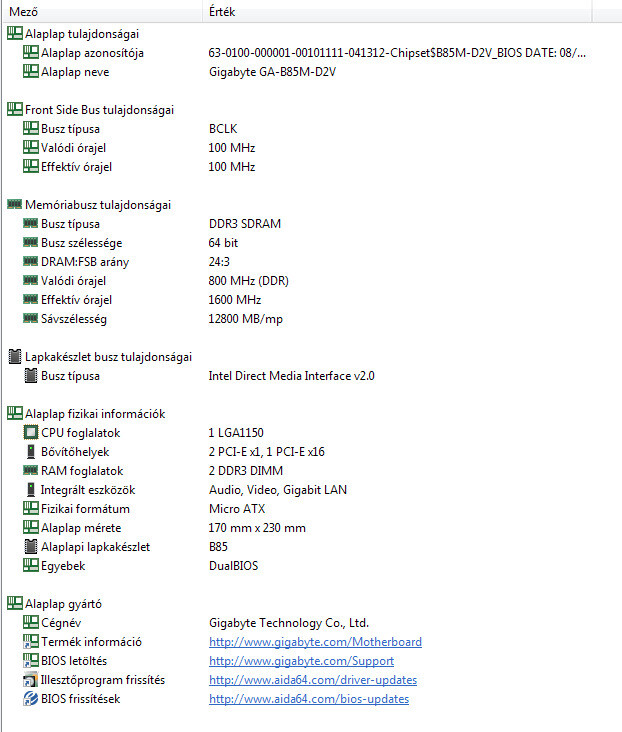
Task: Click the Lapkakészlet busz tulajdonságai chip icon
Action: click(15, 357)
